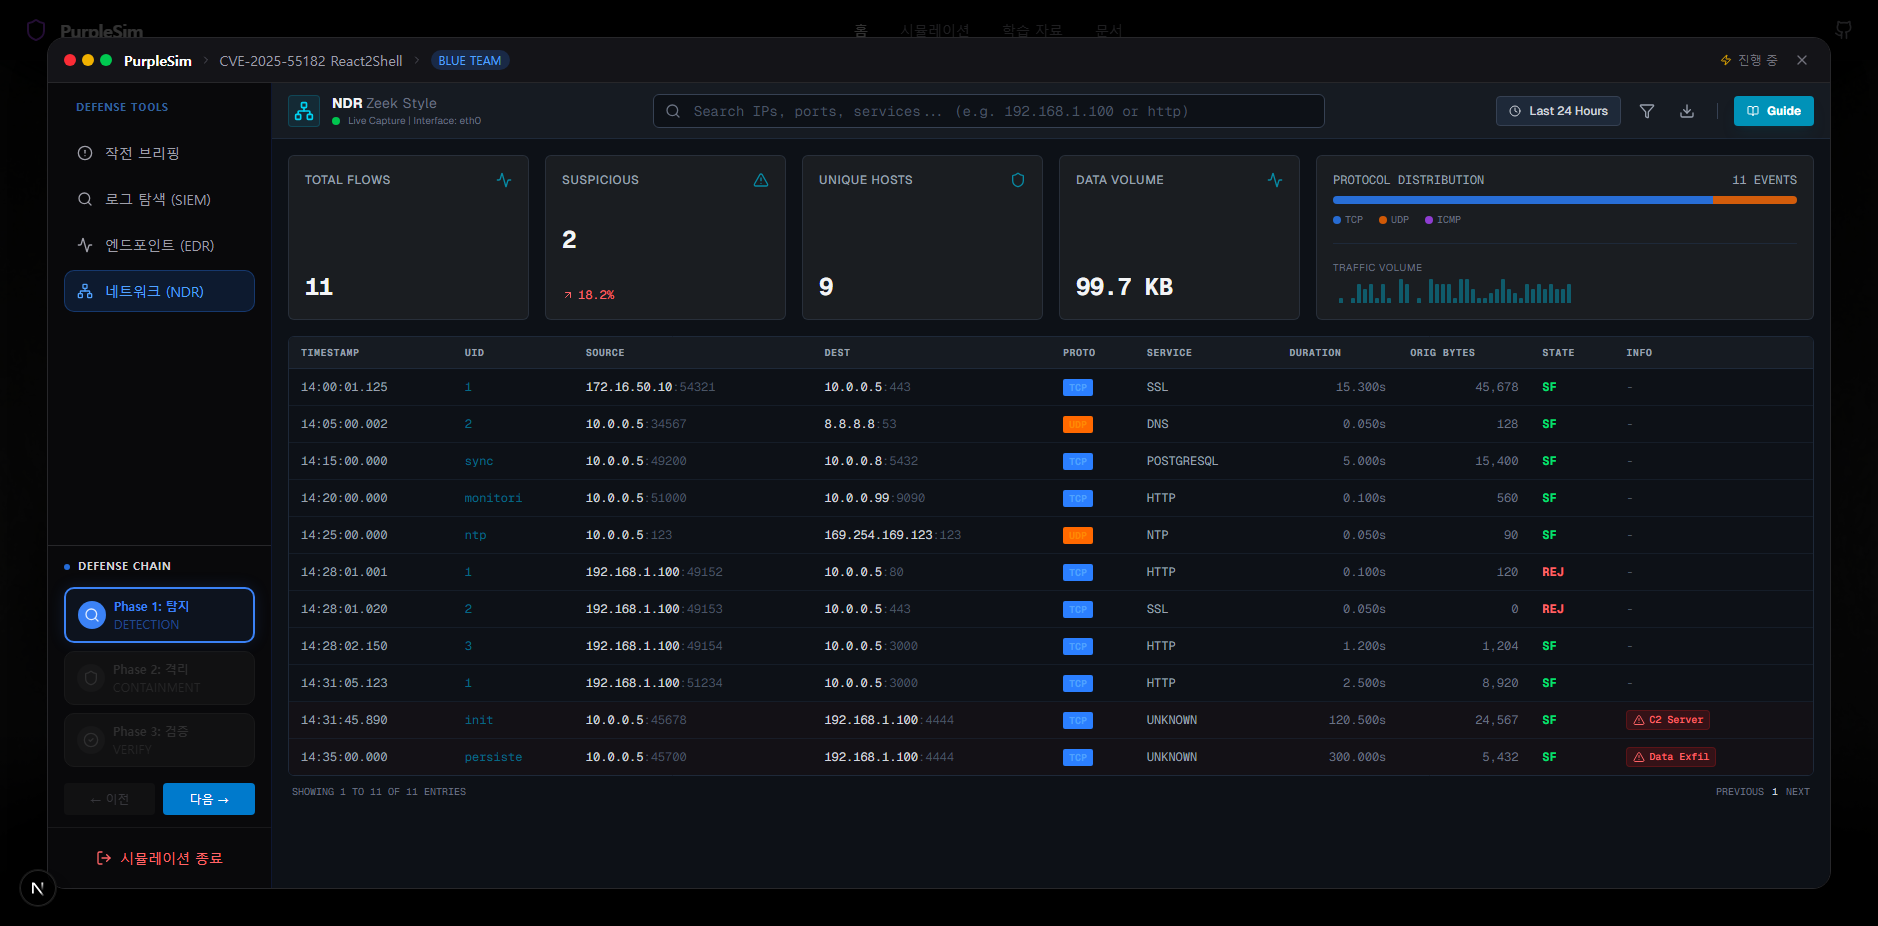Click the download export icon
Image resolution: width=1878 pixels, height=926 pixels.
(1686, 111)
